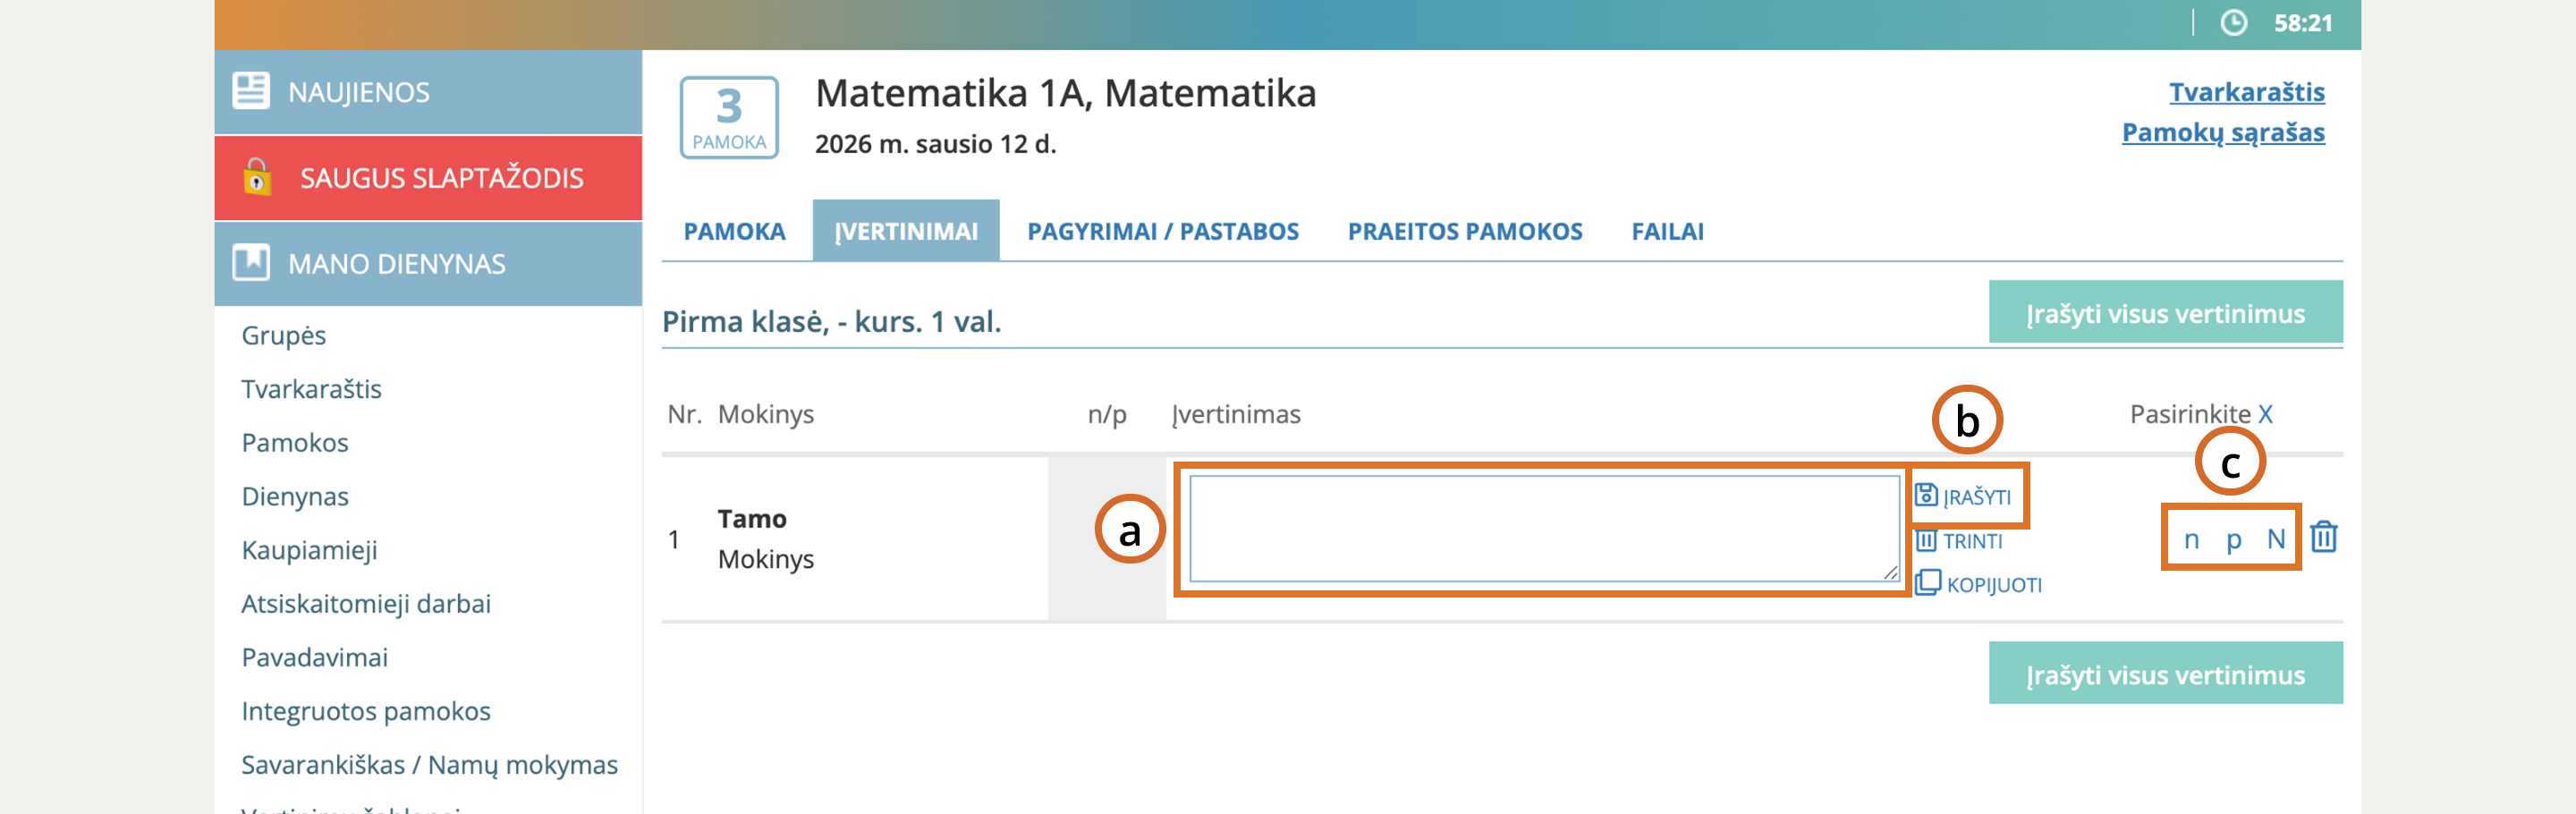Image resolution: width=2576 pixels, height=814 pixels.
Task: Click the session timer clock icon
Action: [x=2233, y=23]
